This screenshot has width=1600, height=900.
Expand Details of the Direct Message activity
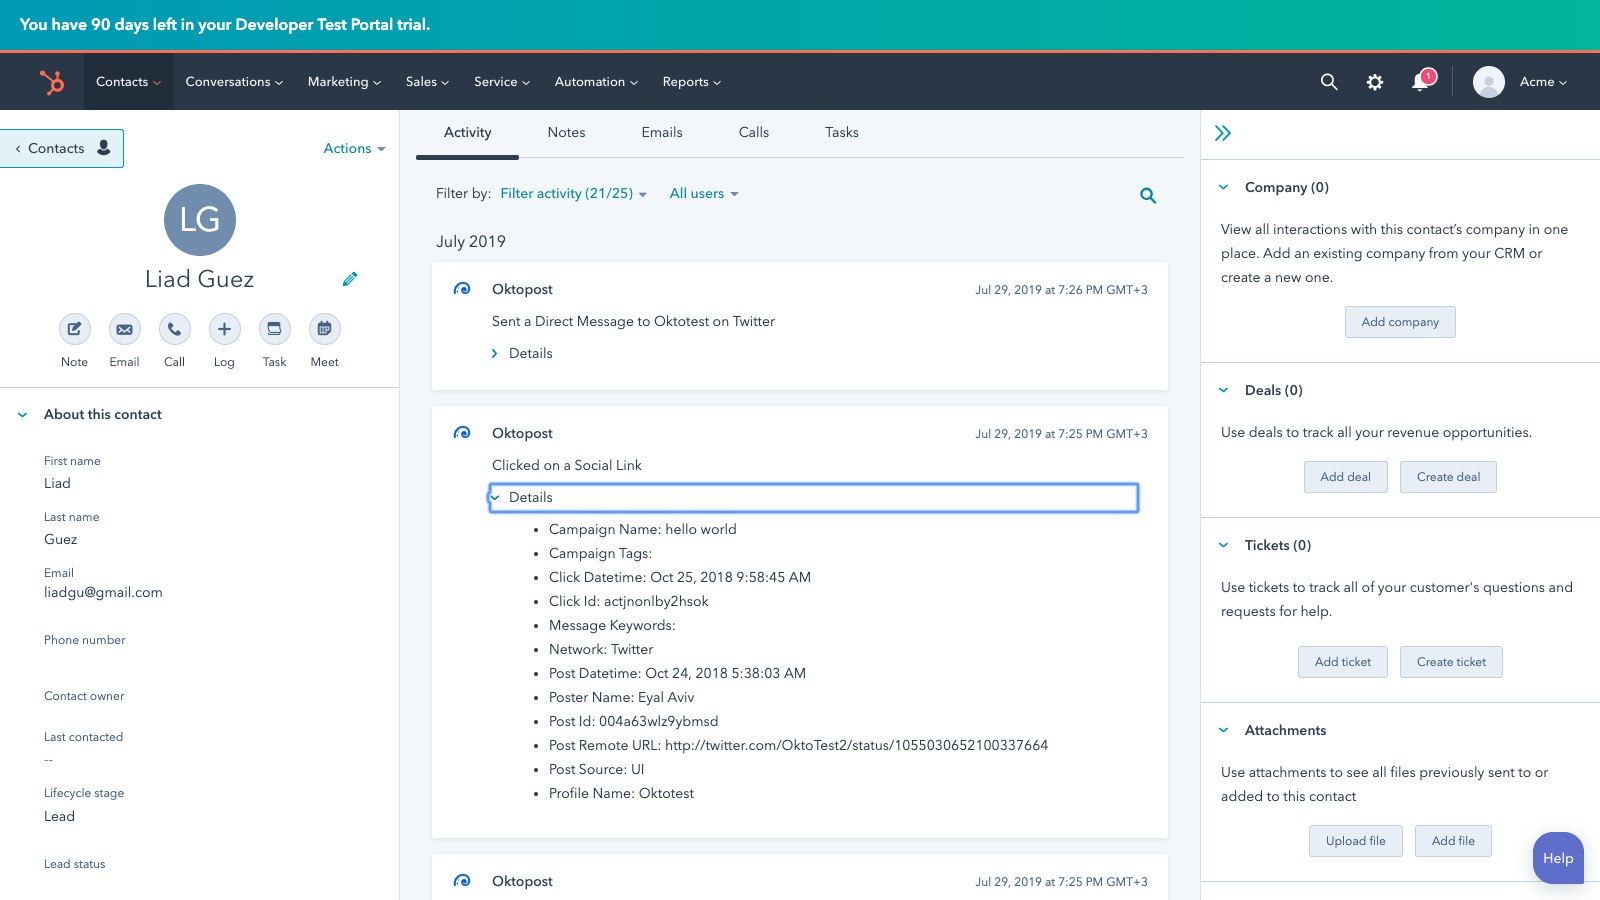pos(522,354)
